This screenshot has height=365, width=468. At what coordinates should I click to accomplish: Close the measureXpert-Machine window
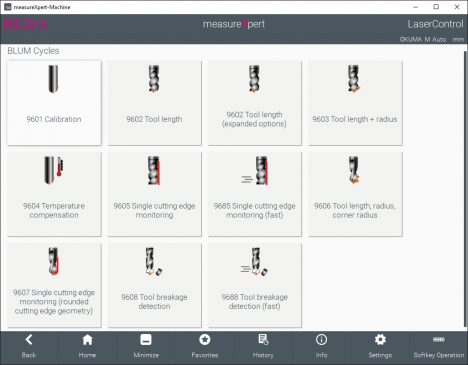coord(457,7)
